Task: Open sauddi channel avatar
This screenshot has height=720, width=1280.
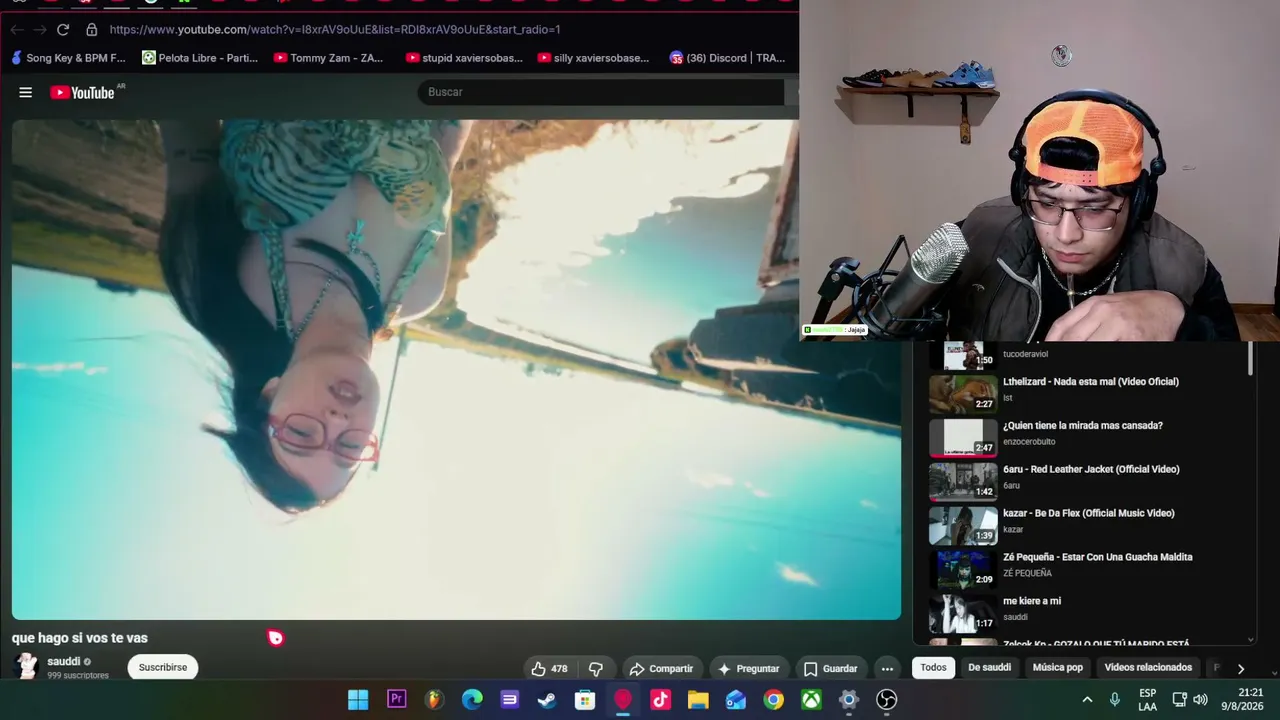Action: (27, 667)
